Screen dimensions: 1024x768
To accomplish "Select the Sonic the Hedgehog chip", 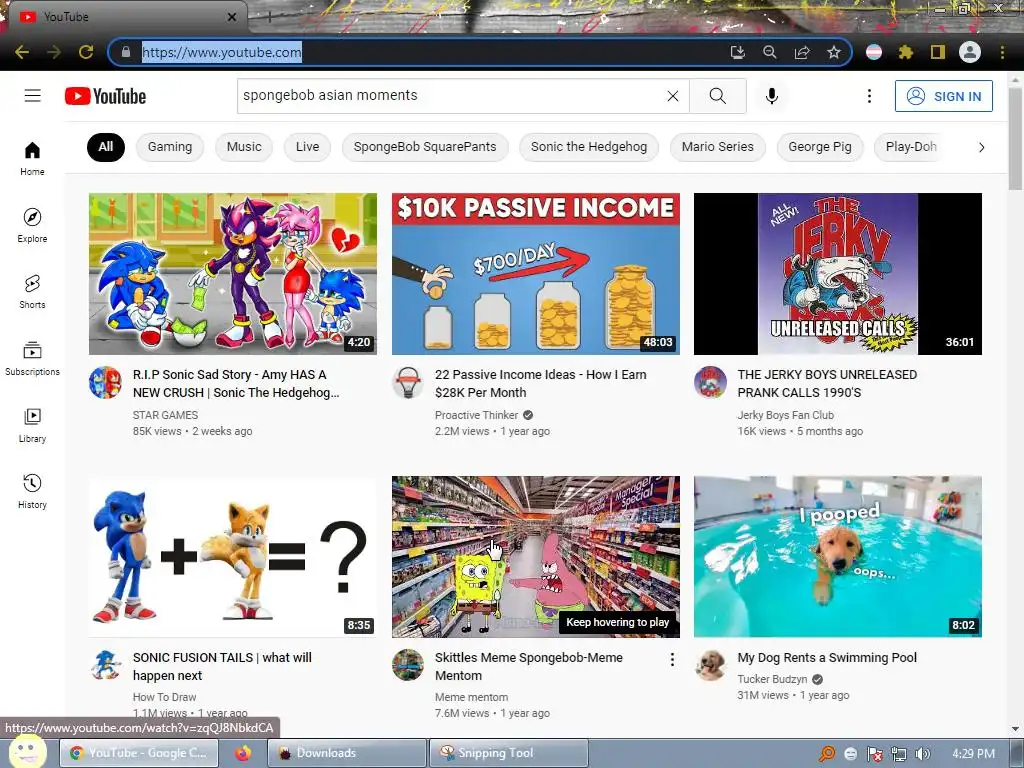I will (589, 147).
